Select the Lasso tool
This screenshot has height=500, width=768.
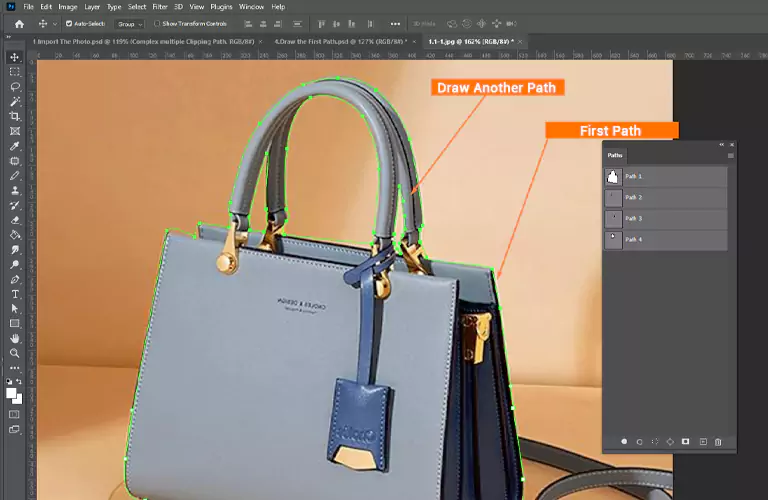pos(15,87)
